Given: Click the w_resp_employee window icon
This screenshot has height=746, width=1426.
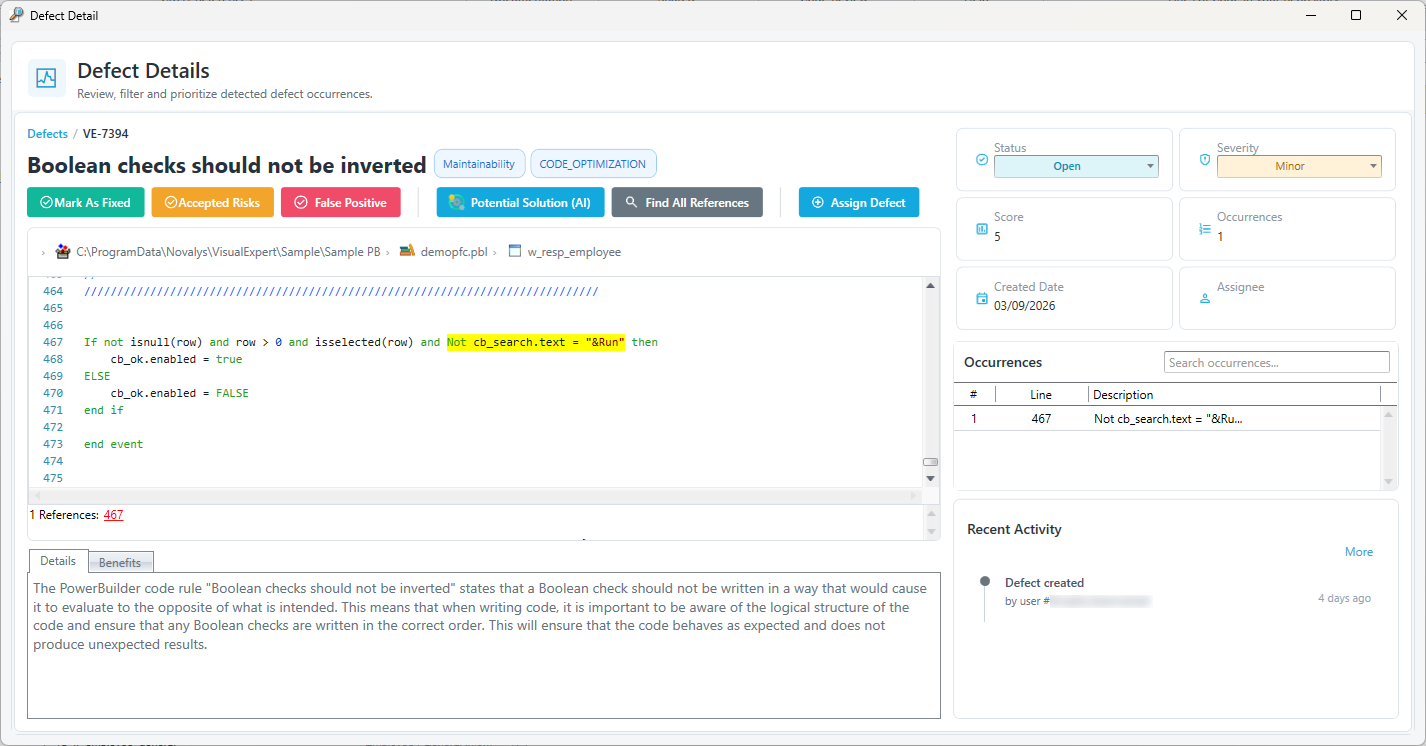Looking at the screenshot, I should (515, 251).
